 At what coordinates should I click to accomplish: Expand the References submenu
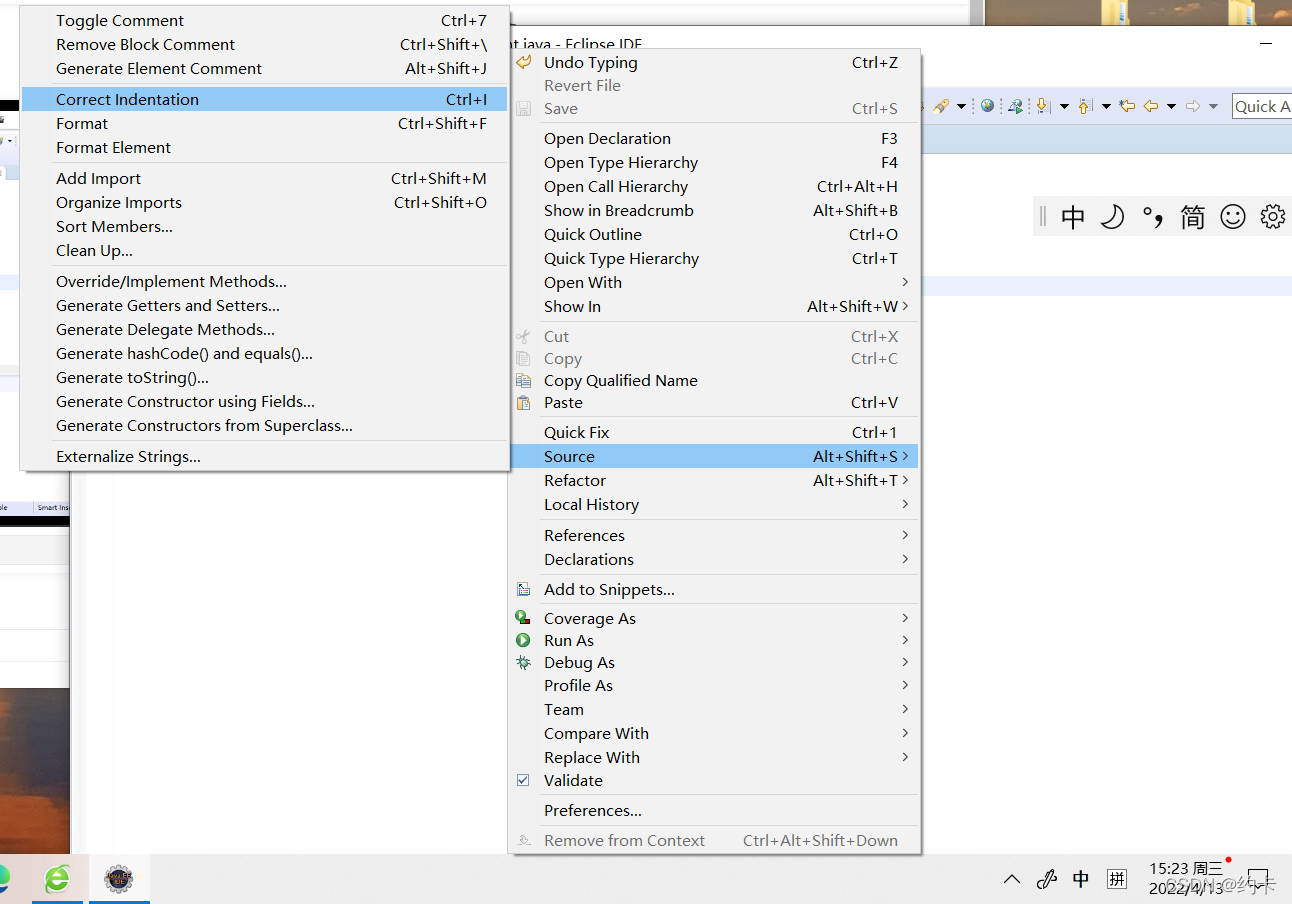tap(713, 536)
